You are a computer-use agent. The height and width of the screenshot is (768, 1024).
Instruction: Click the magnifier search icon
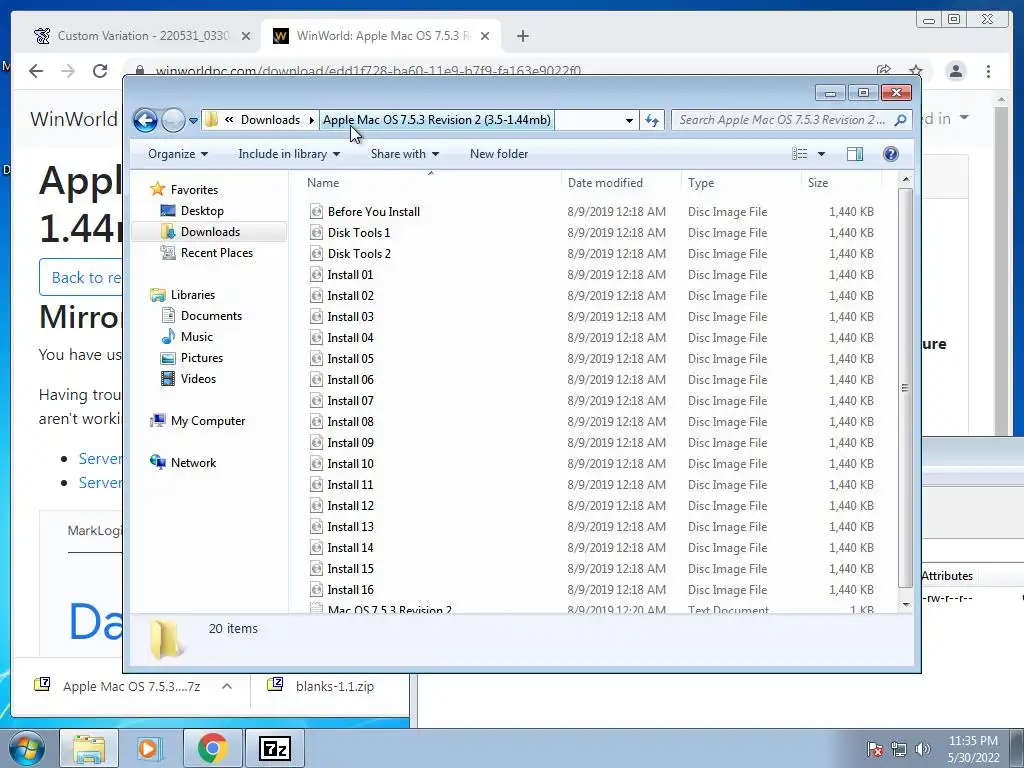click(901, 120)
